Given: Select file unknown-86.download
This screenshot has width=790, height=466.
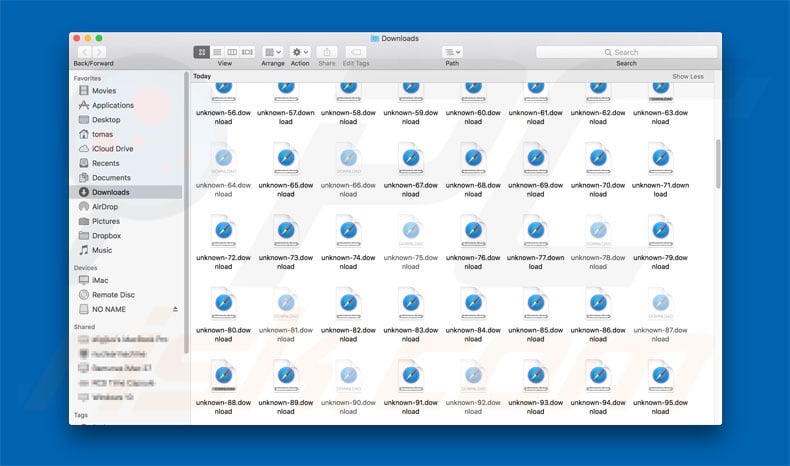Looking at the screenshot, I should coord(598,315).
